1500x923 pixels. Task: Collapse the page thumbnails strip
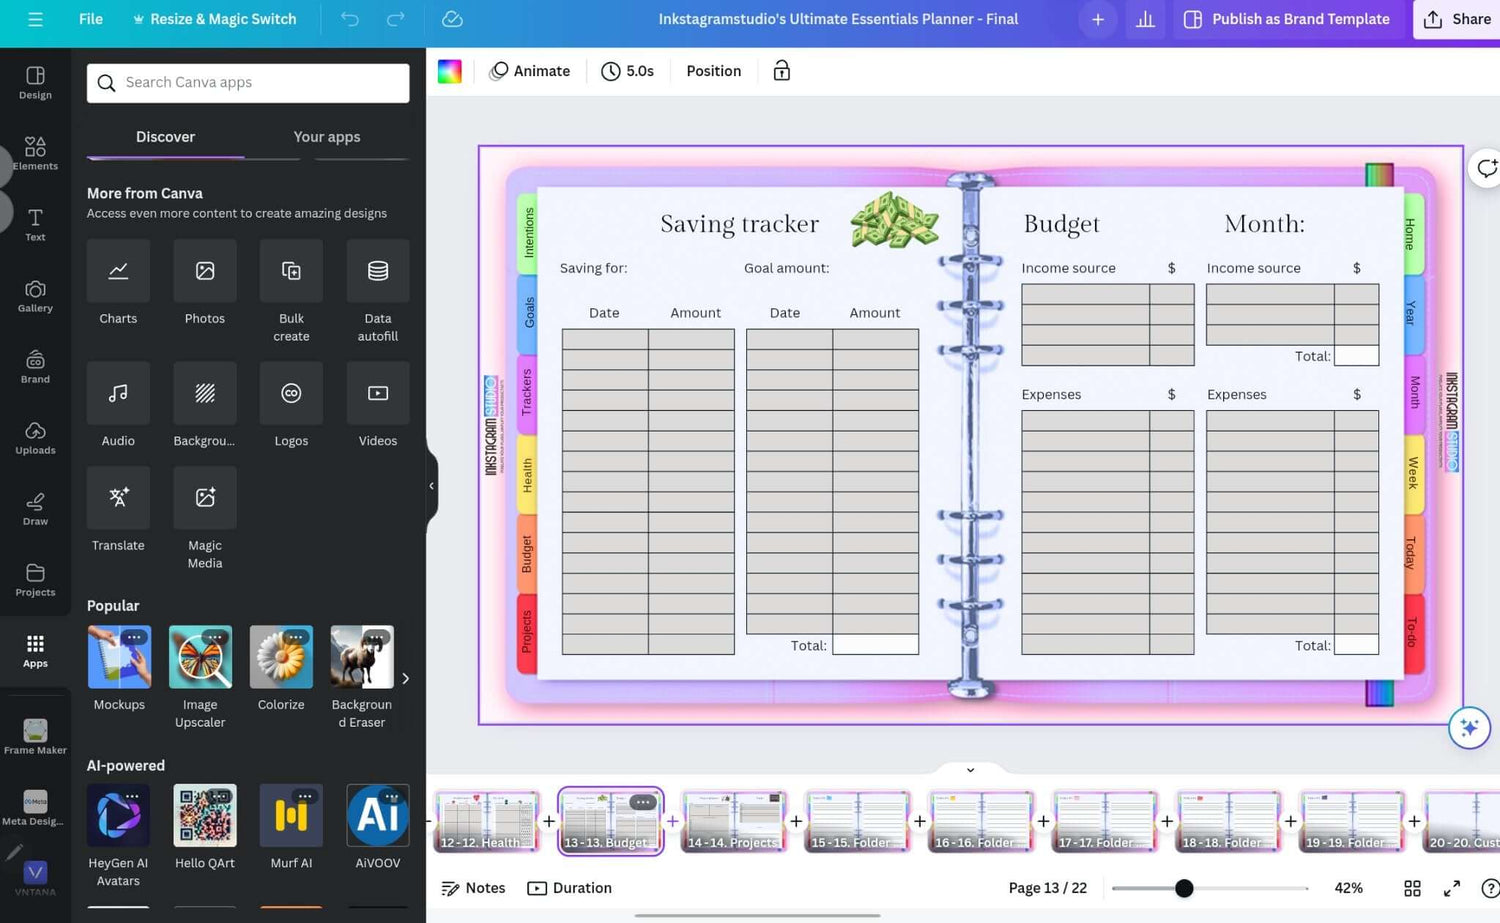968,769
